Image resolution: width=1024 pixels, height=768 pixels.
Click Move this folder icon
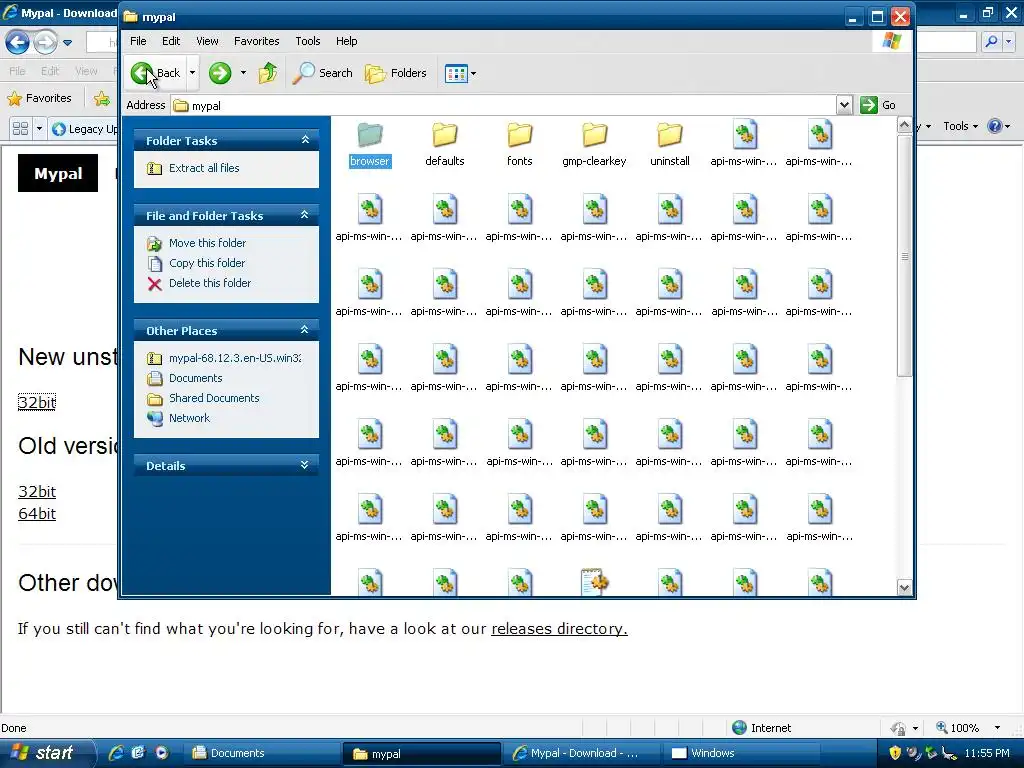point(155,244)
